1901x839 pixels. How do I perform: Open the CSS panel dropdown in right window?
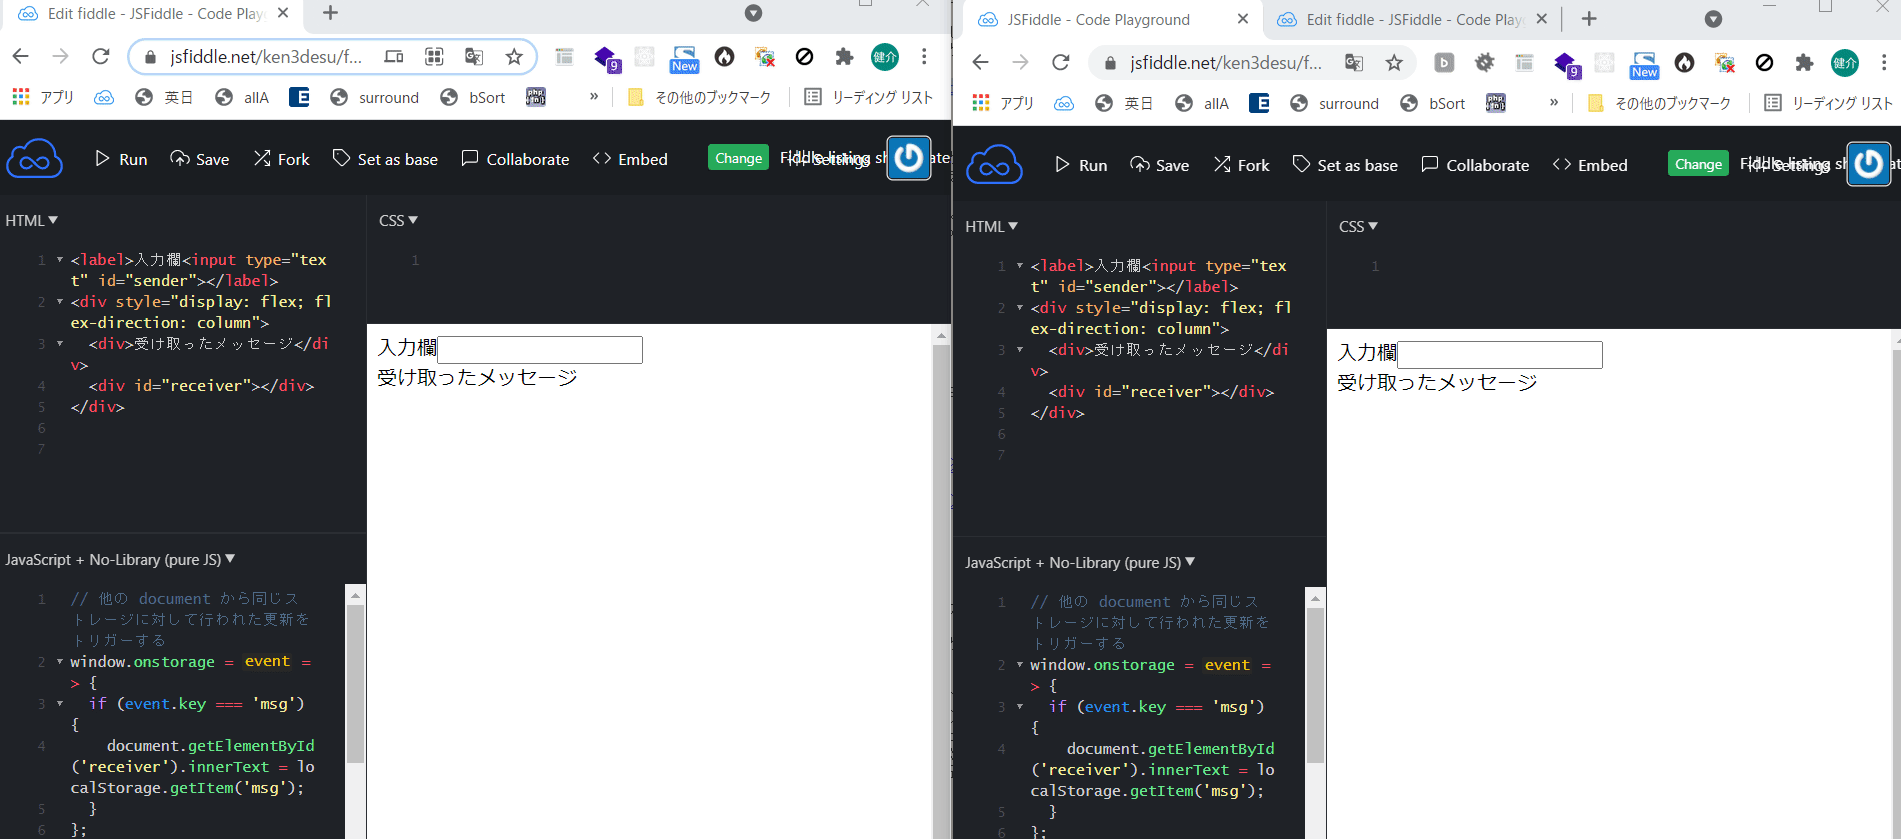(1358, 227)
